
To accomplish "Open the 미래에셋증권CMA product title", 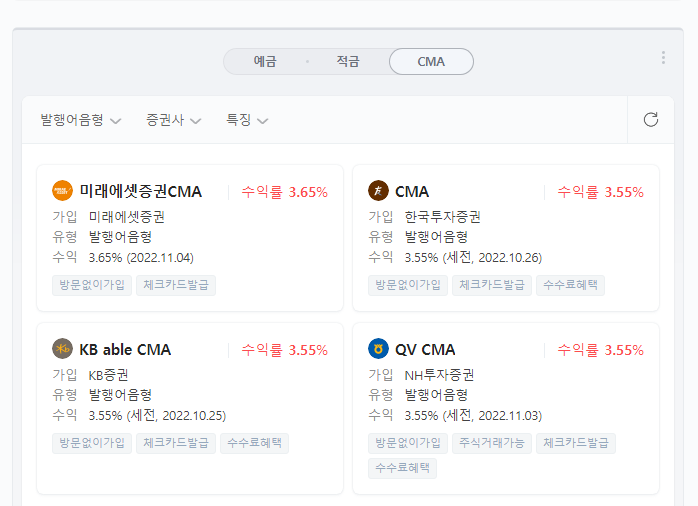I will tap(141, 191).
